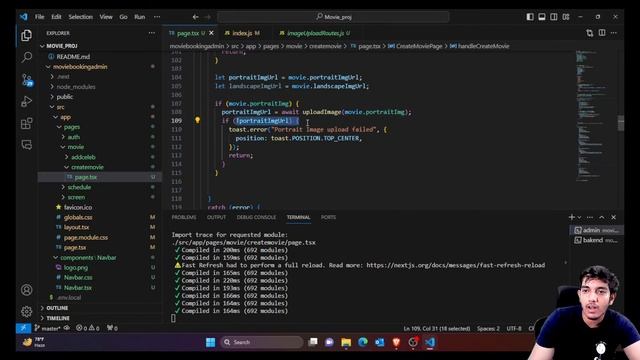Collapse the MOVIE_PROJ root folder
640x360 pixels.
point(62,46)
